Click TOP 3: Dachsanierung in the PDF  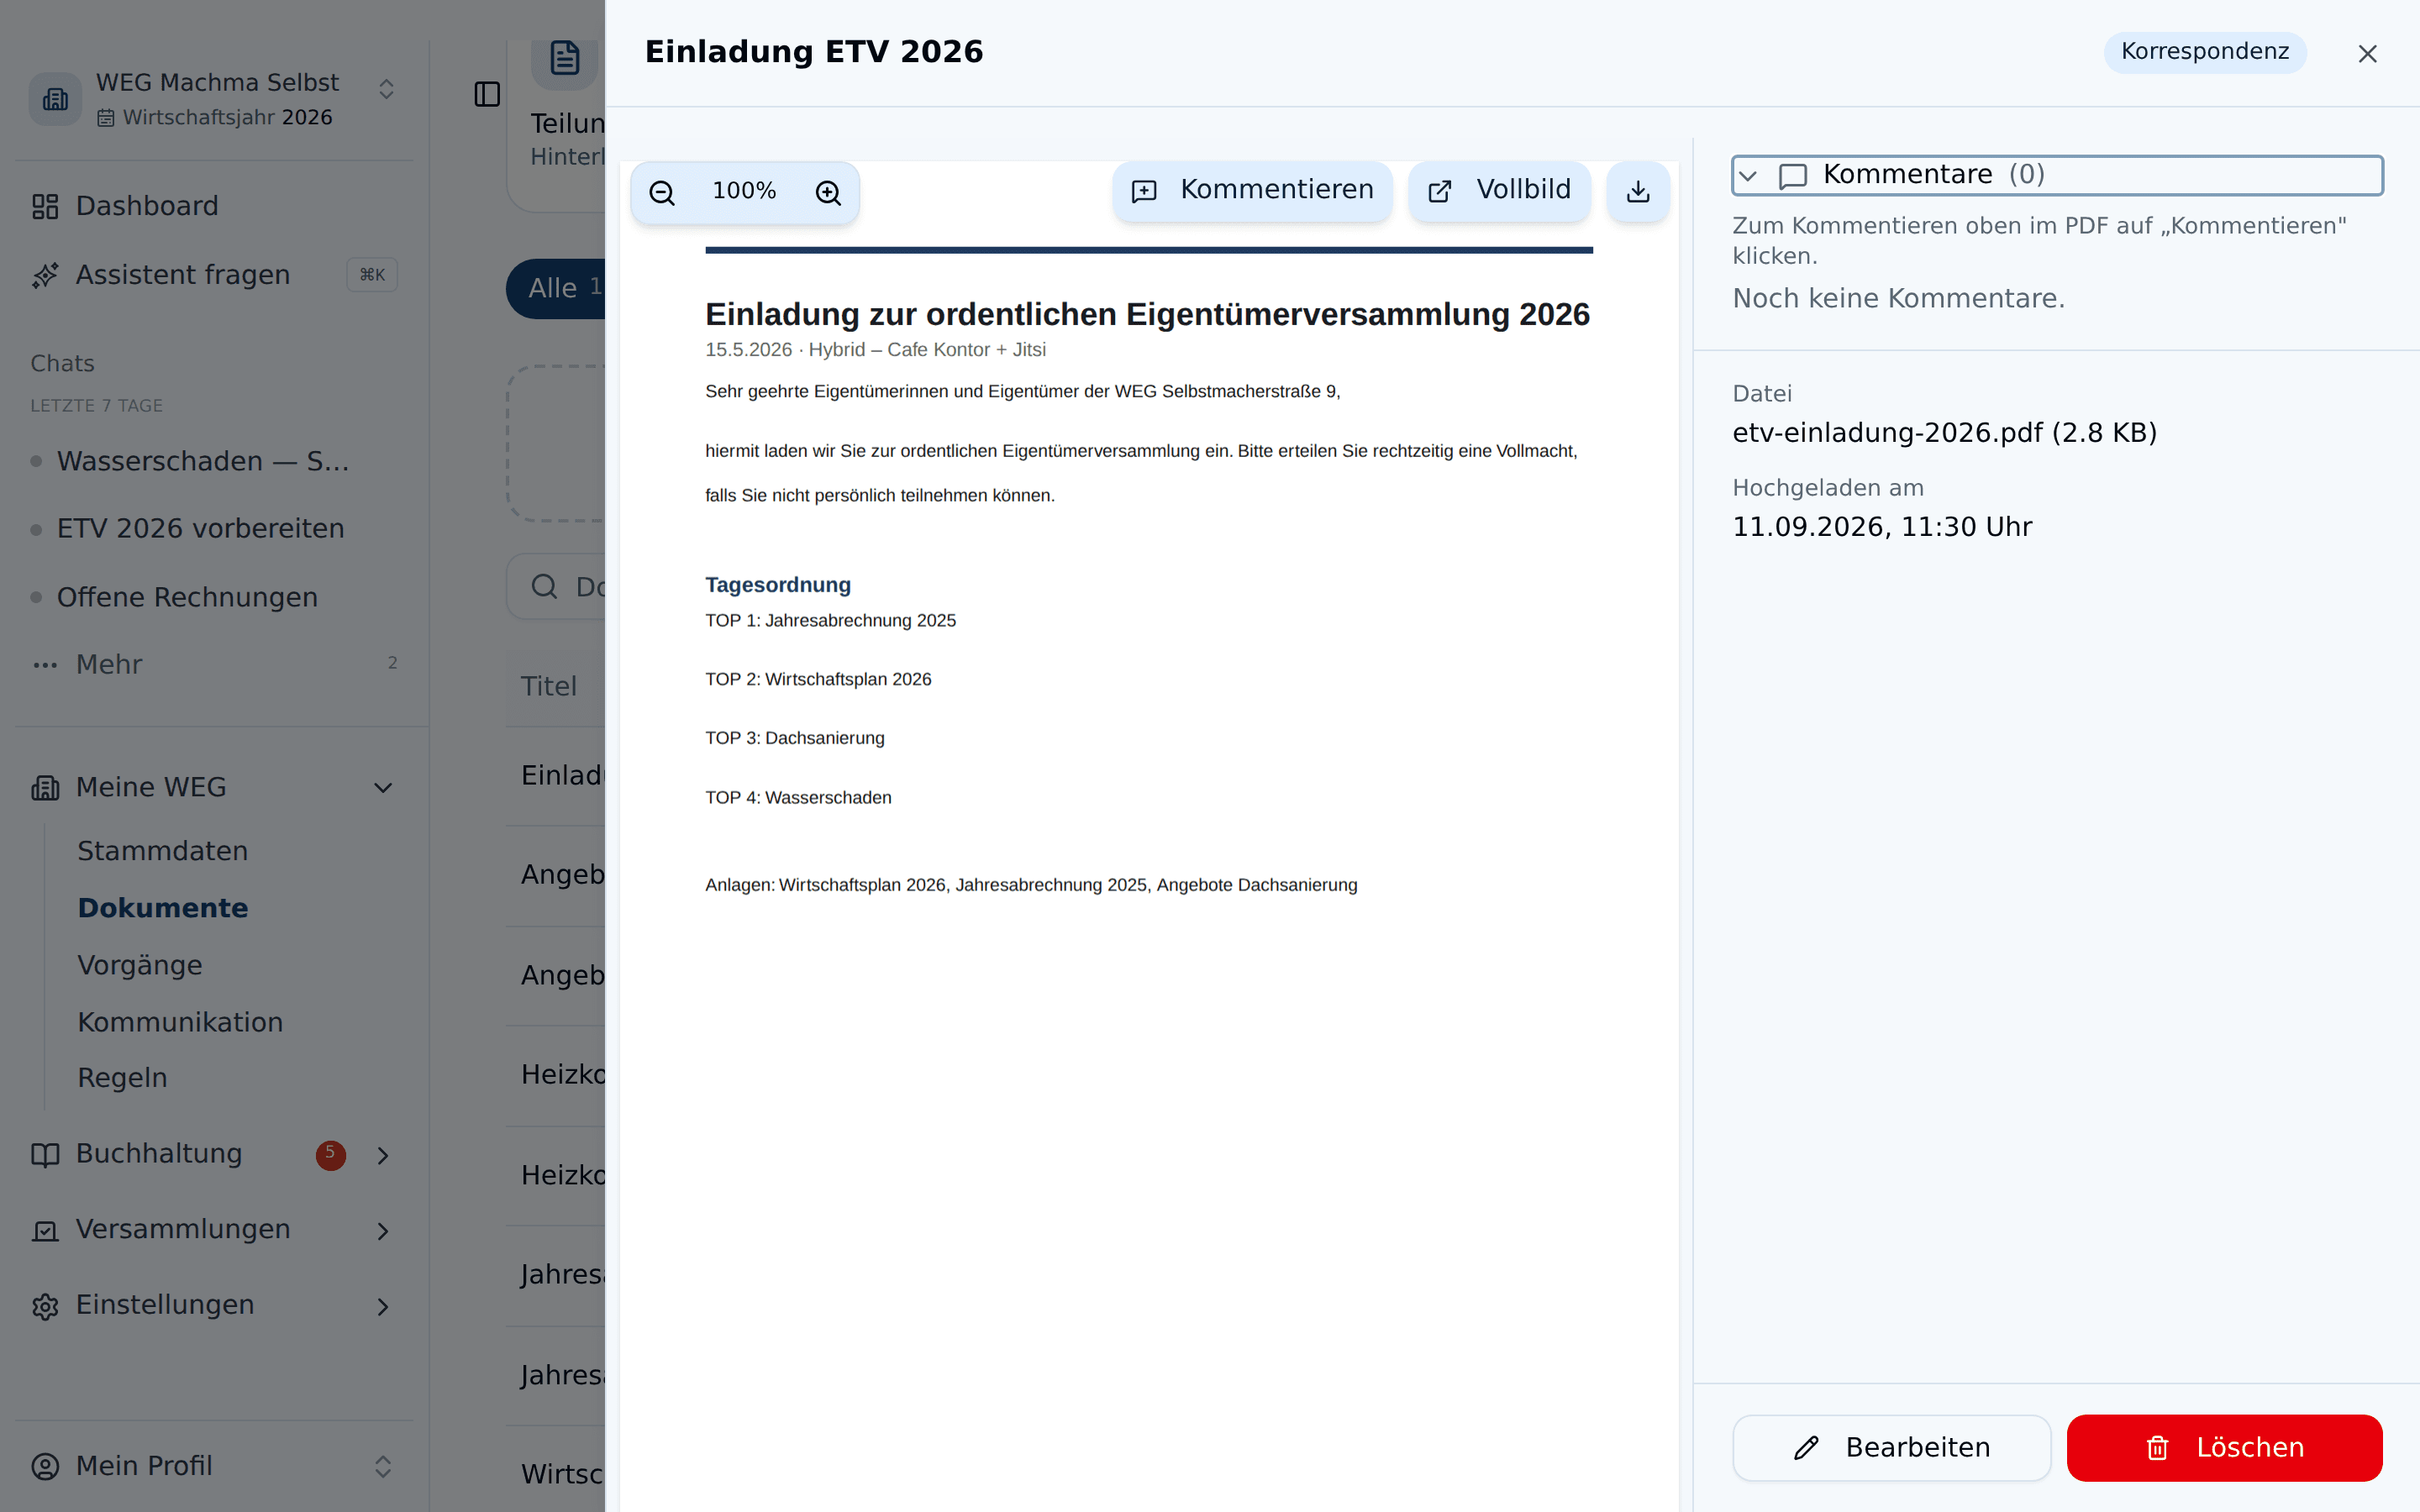coord(795,738)
